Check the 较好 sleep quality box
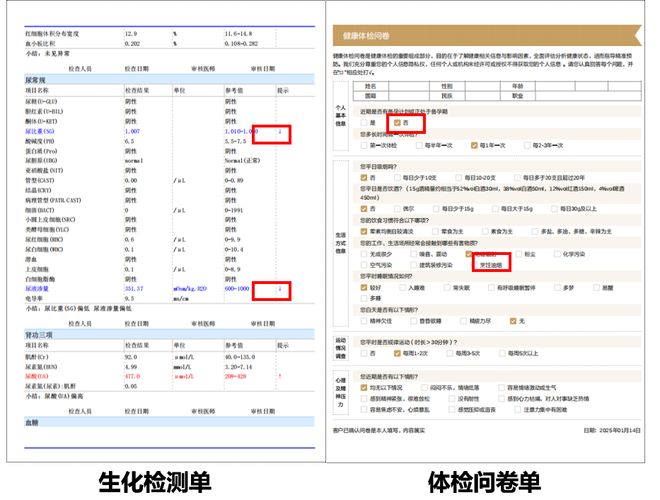This screenshot has height=500, width=660. [x=362, y=285]
